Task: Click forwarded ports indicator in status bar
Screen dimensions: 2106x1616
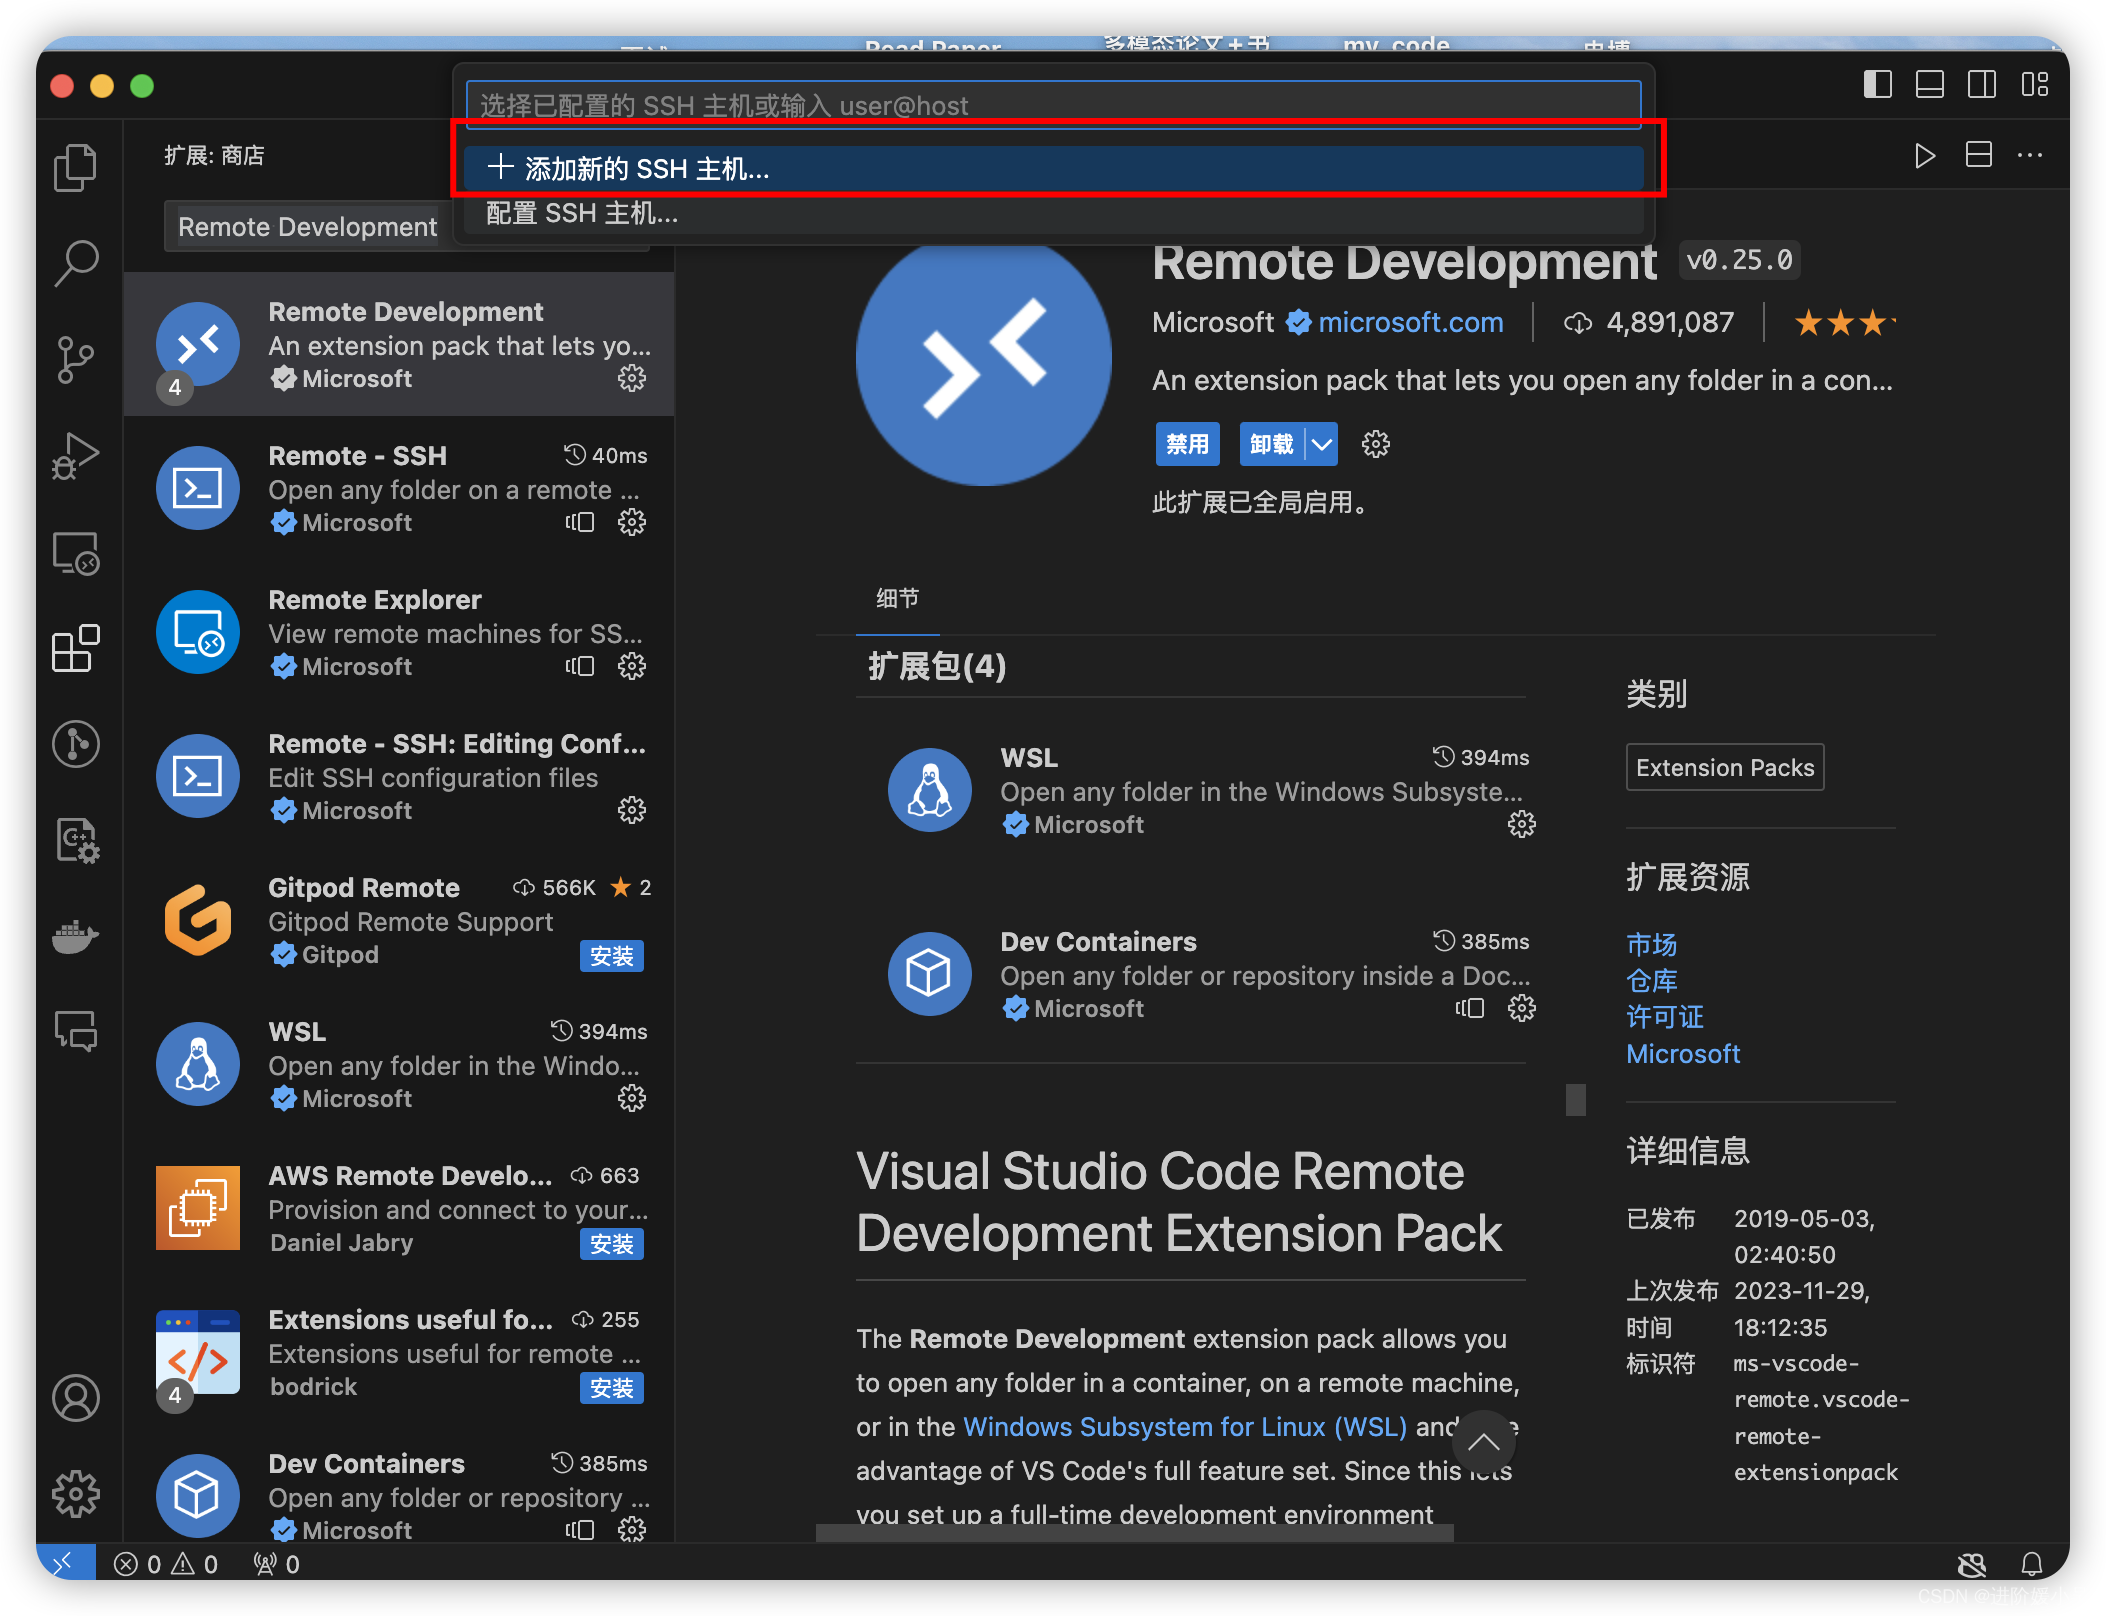Action: [276, 1563]
